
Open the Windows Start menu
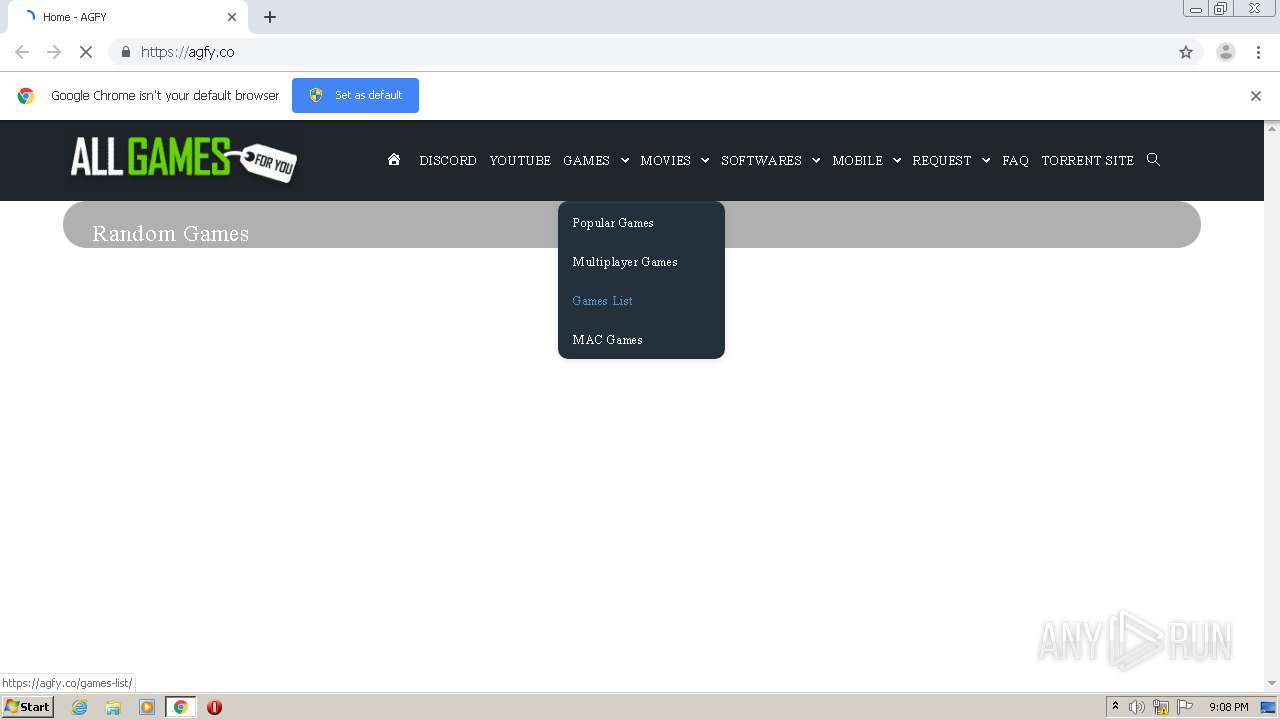pos(27,707)
